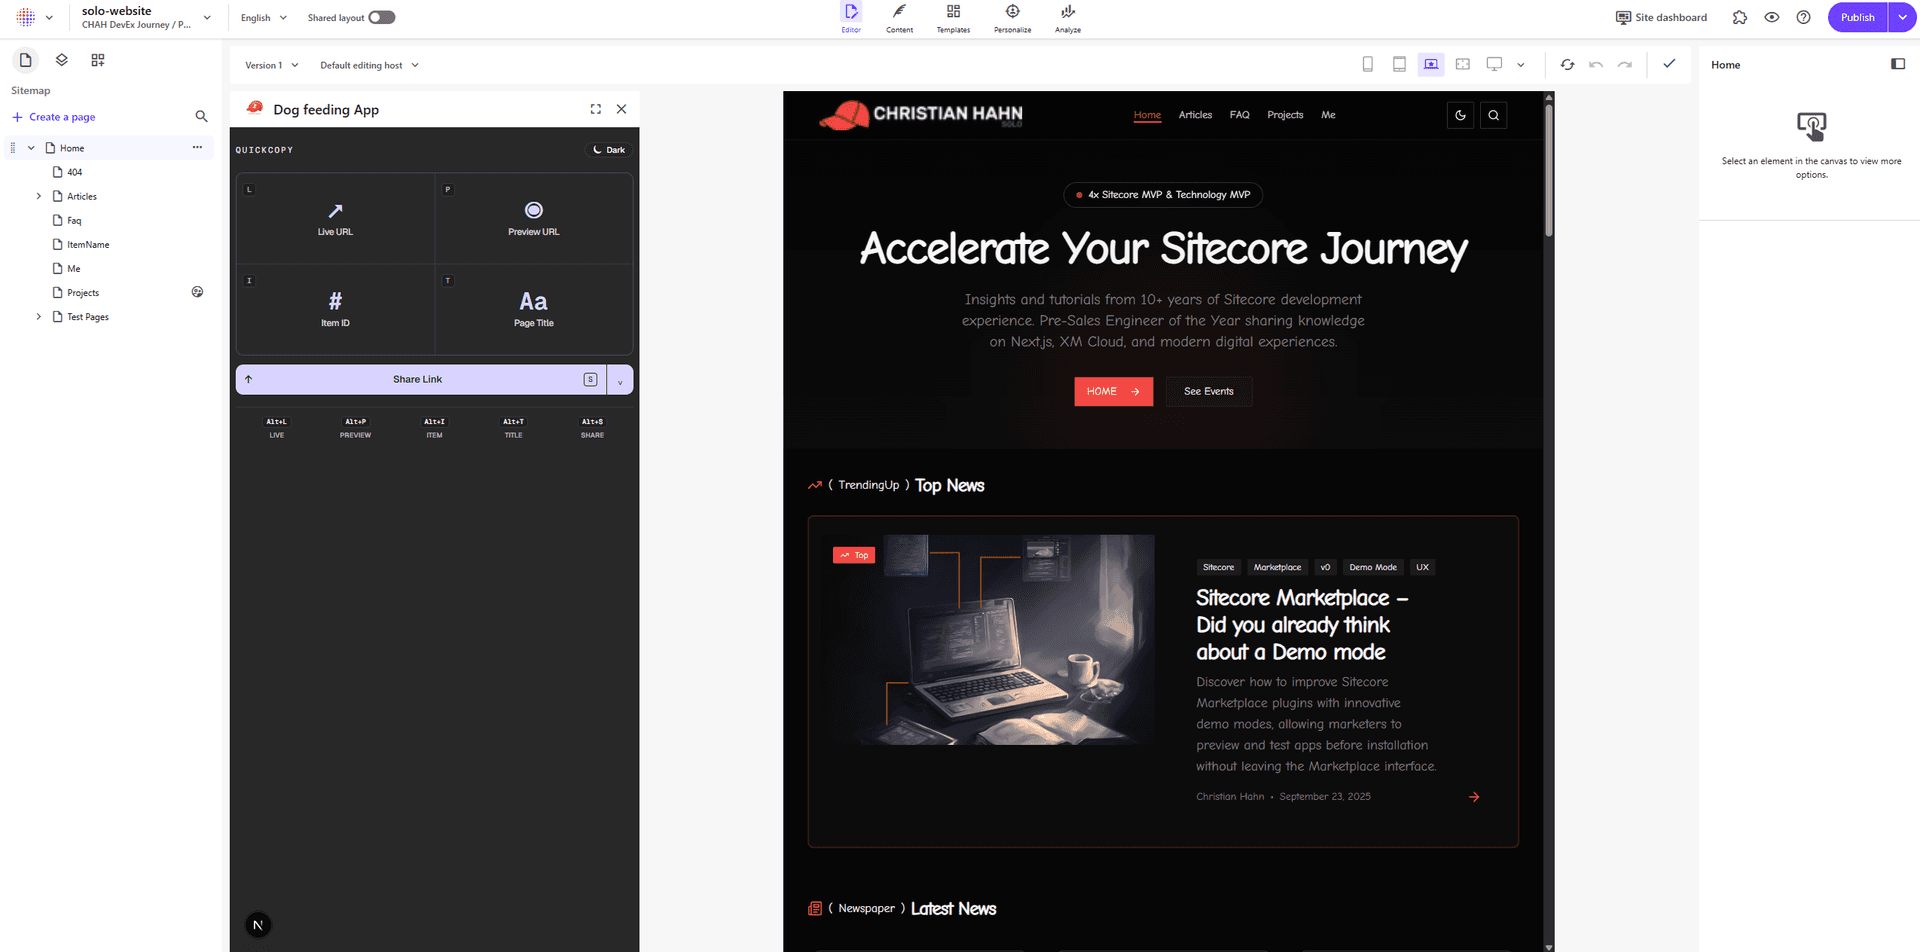Copy the Page Title tile

pos(534,309)
